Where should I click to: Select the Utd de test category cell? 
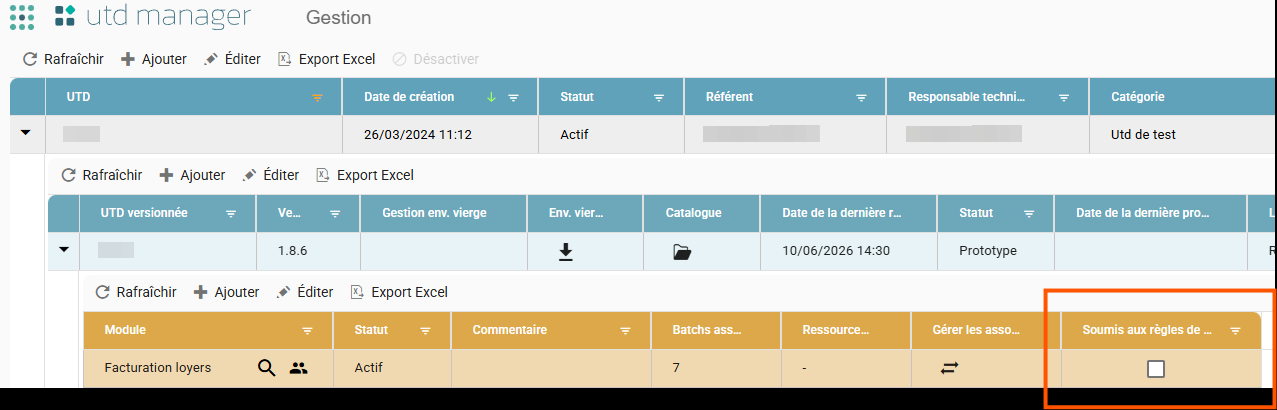(1183, 134)
